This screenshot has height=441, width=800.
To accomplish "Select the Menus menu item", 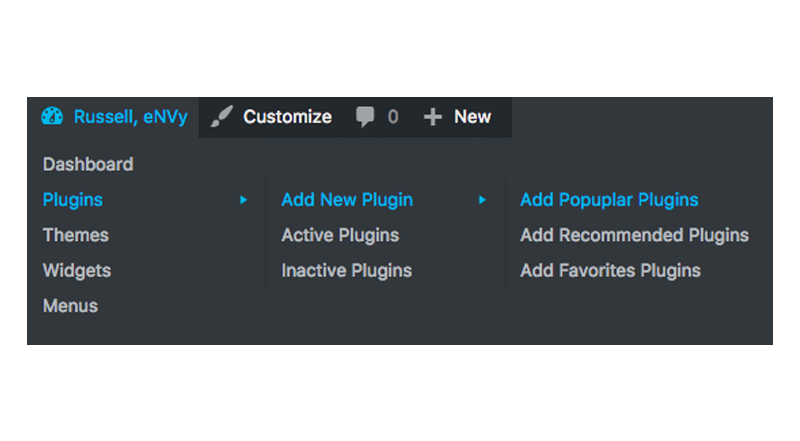I will point(70,306).
